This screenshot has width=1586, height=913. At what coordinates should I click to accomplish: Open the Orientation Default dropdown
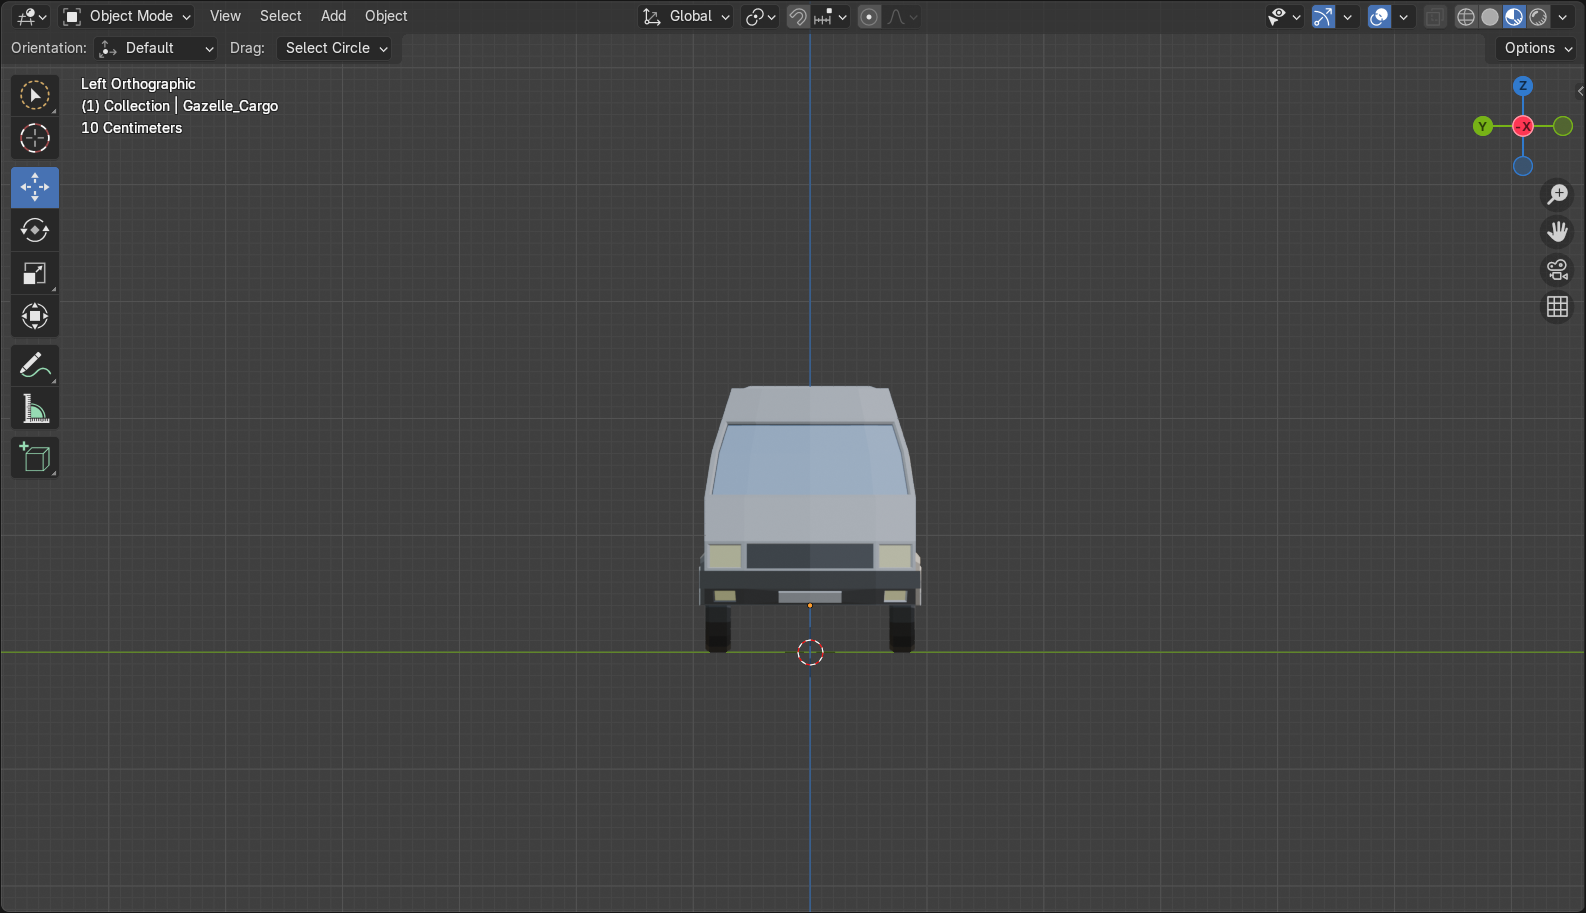156,48
